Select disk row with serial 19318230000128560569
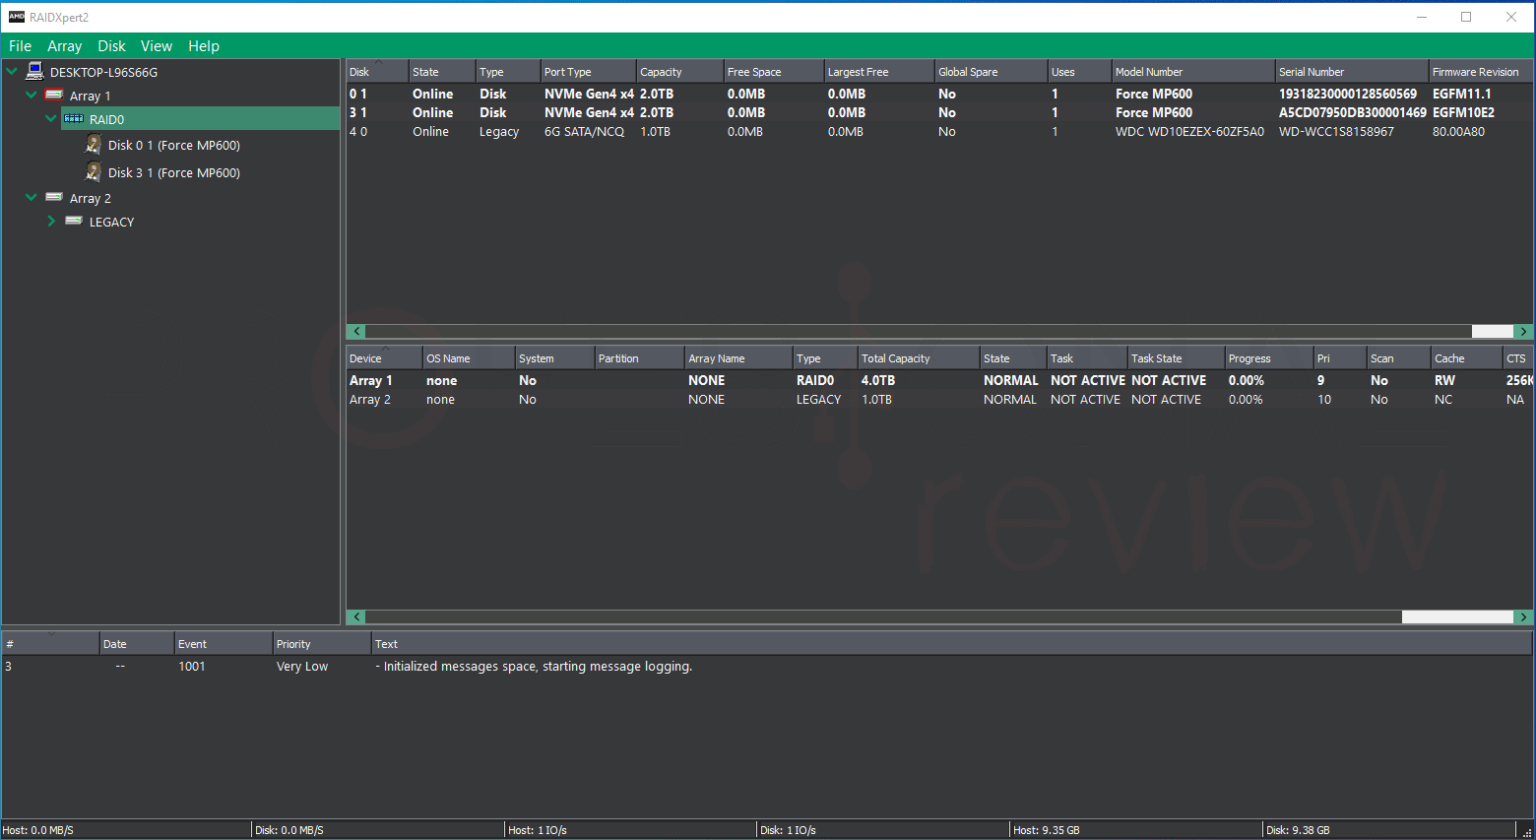 (x=940, y=94)
